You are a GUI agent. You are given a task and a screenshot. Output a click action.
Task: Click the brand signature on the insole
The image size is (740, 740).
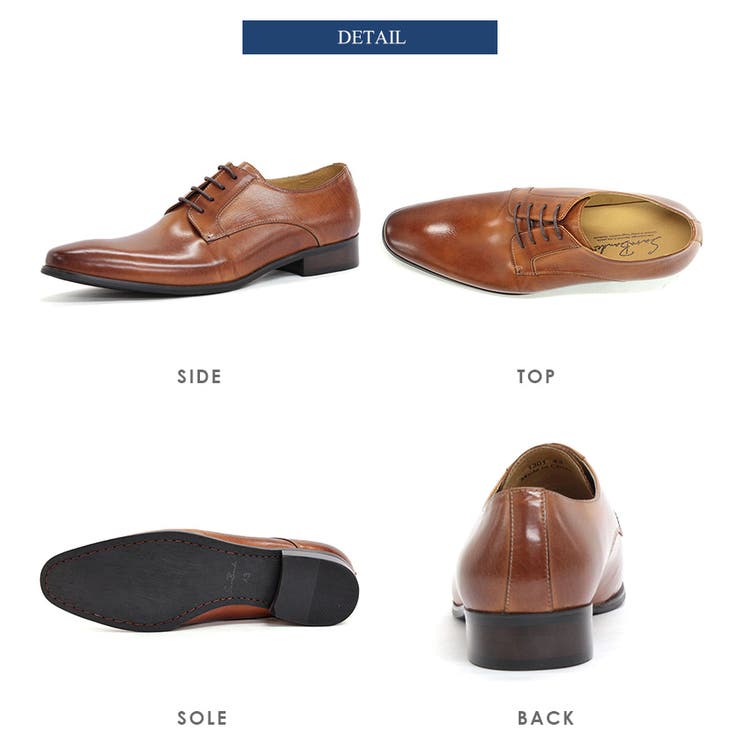[627, 245]
